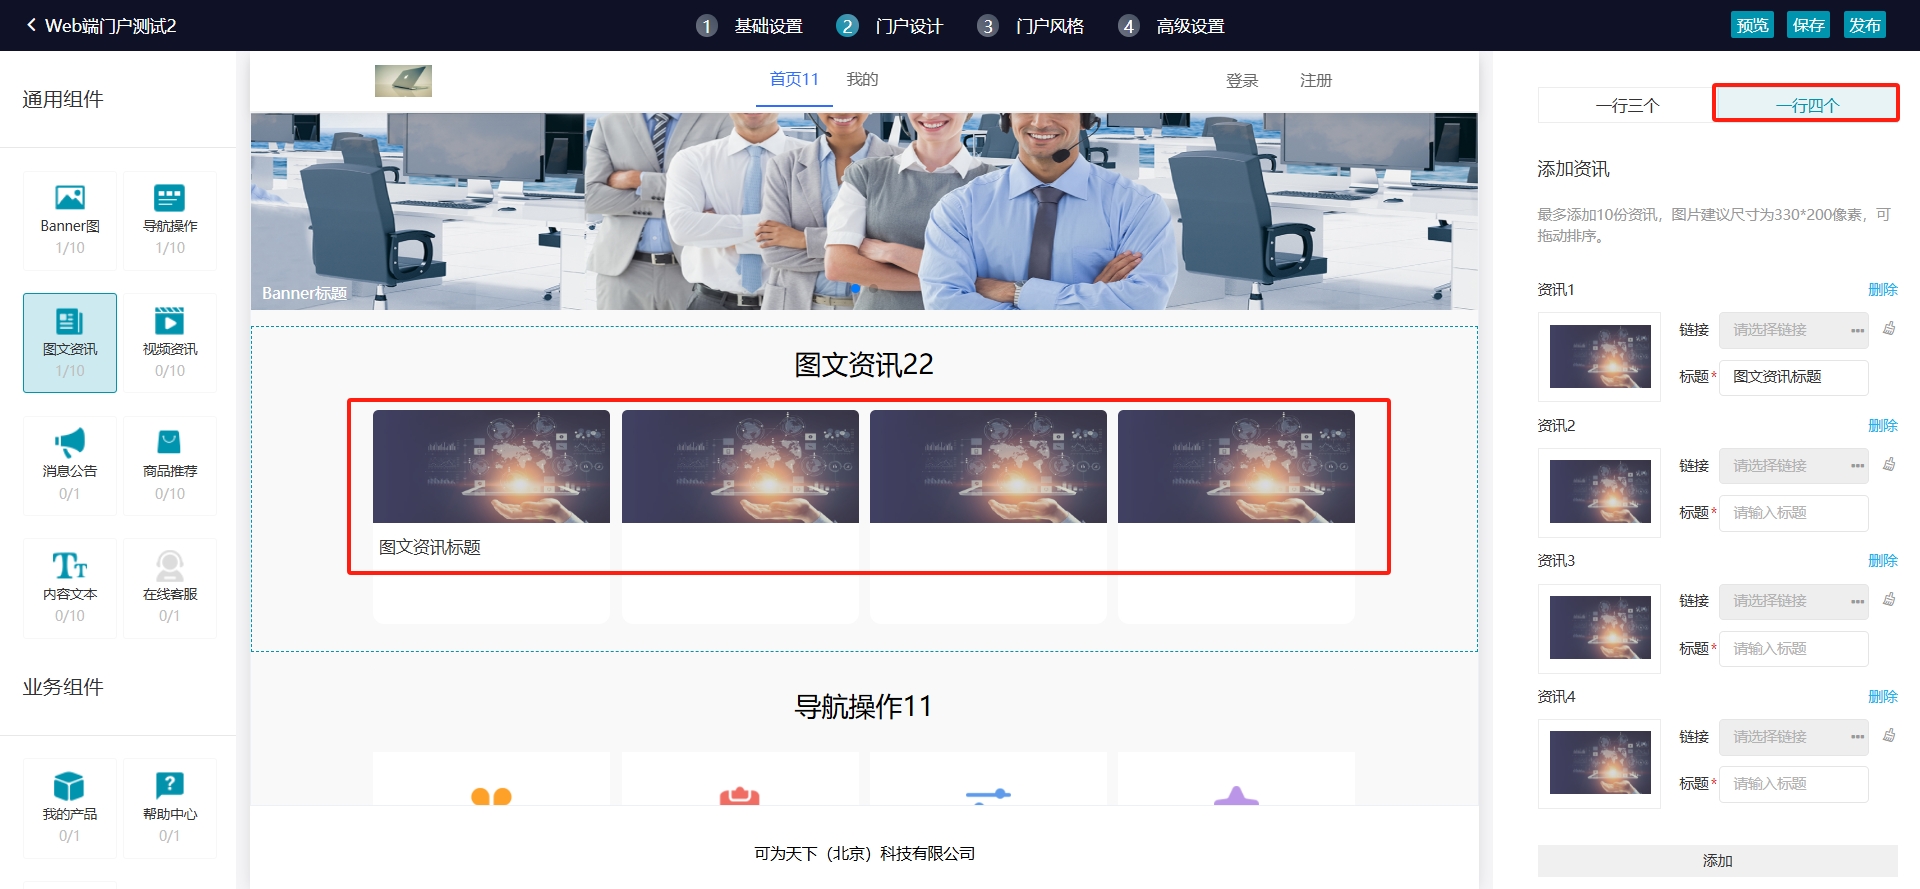Add the 商品推荐 component

[170, 466]
